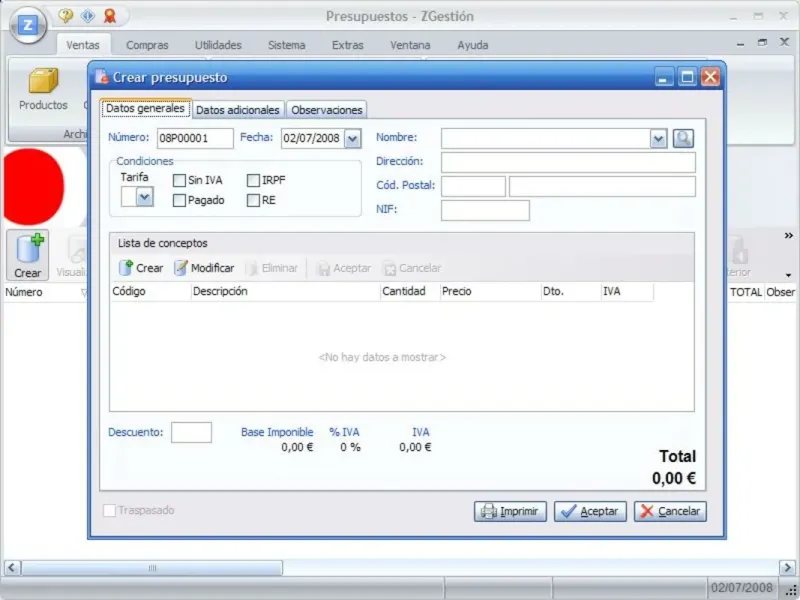Switch to the Datos generales tab
Viewport: 800px width, 600px height.
click(x=145, y=108)
